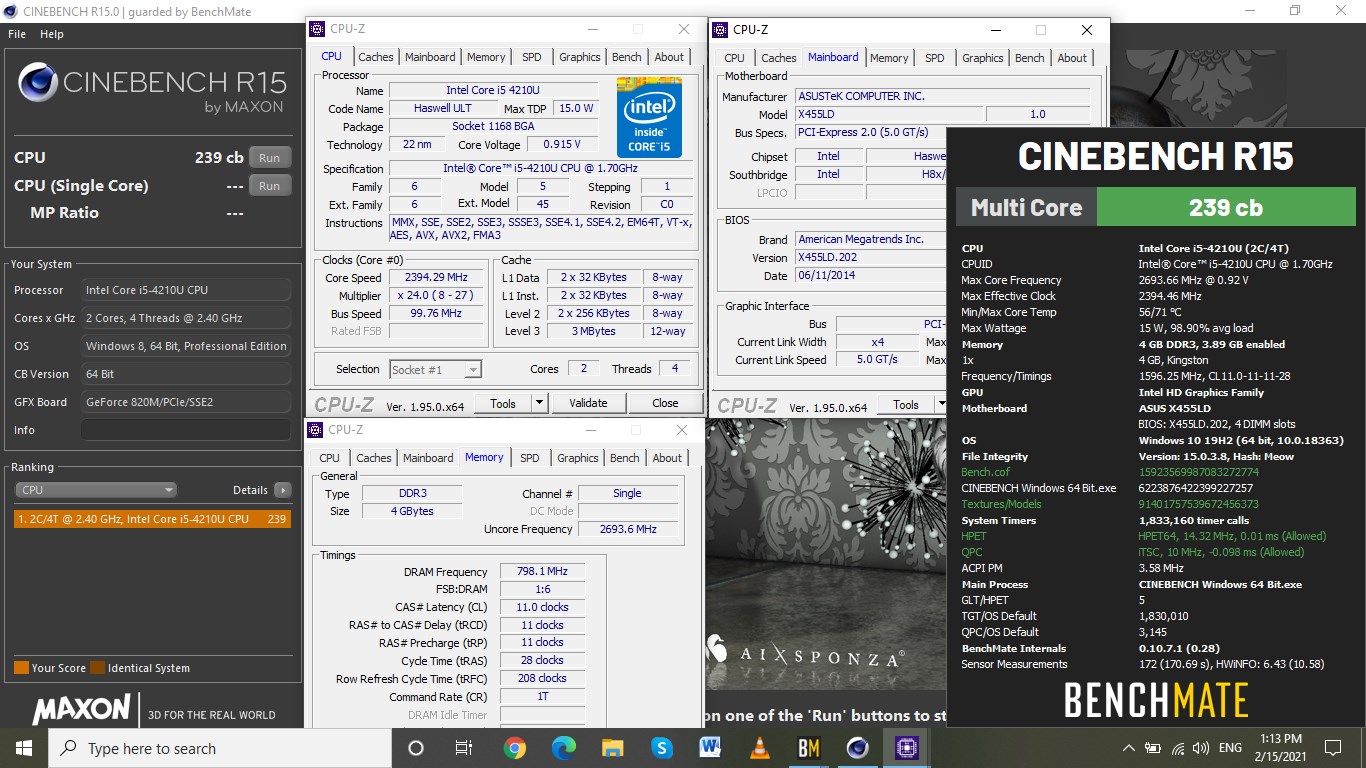
Task: Open the Socket #1 selection dropdown
Action: [x=435, y=370]
